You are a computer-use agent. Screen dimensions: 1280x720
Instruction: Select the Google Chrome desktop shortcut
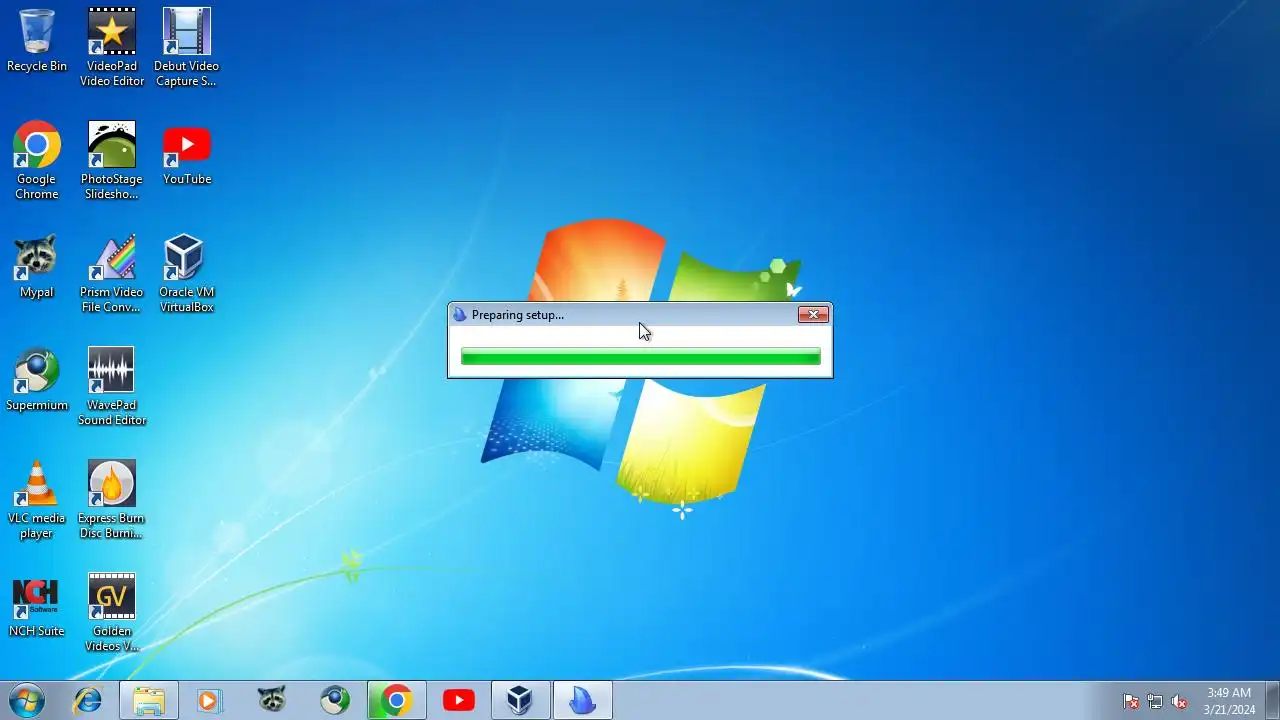37,160
